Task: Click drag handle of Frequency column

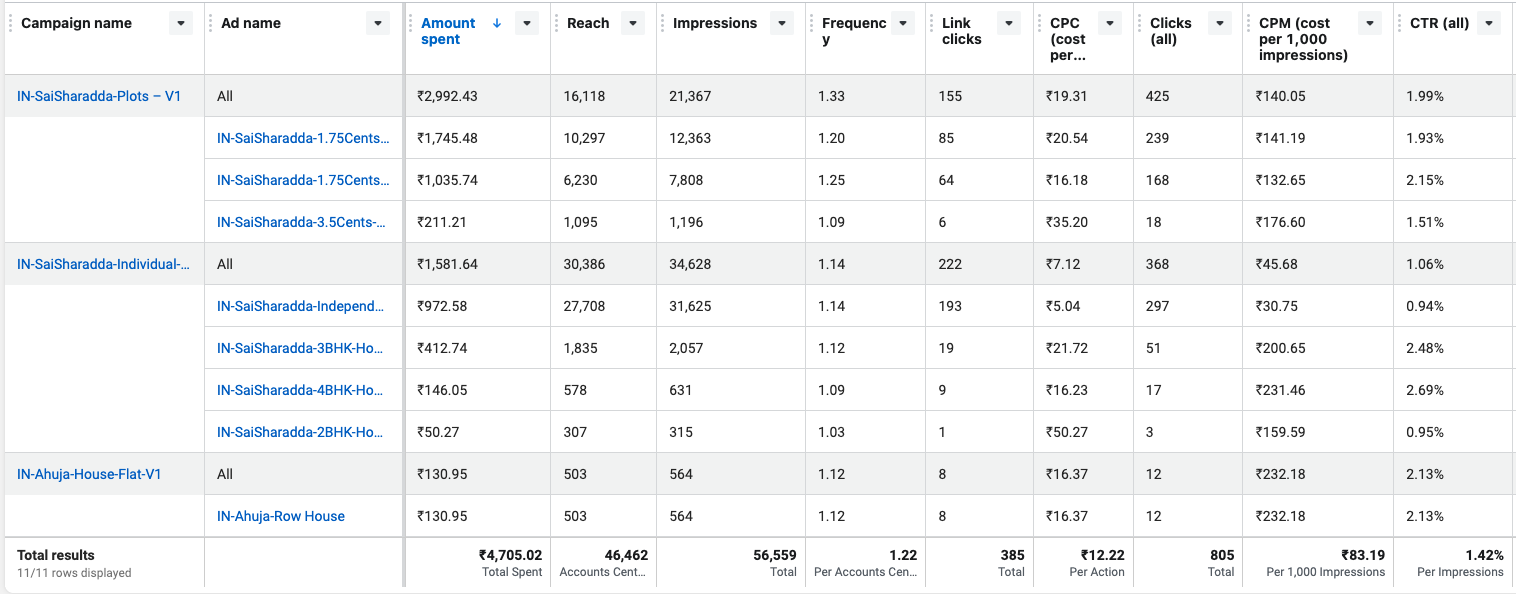Action: tap(811, 23)
